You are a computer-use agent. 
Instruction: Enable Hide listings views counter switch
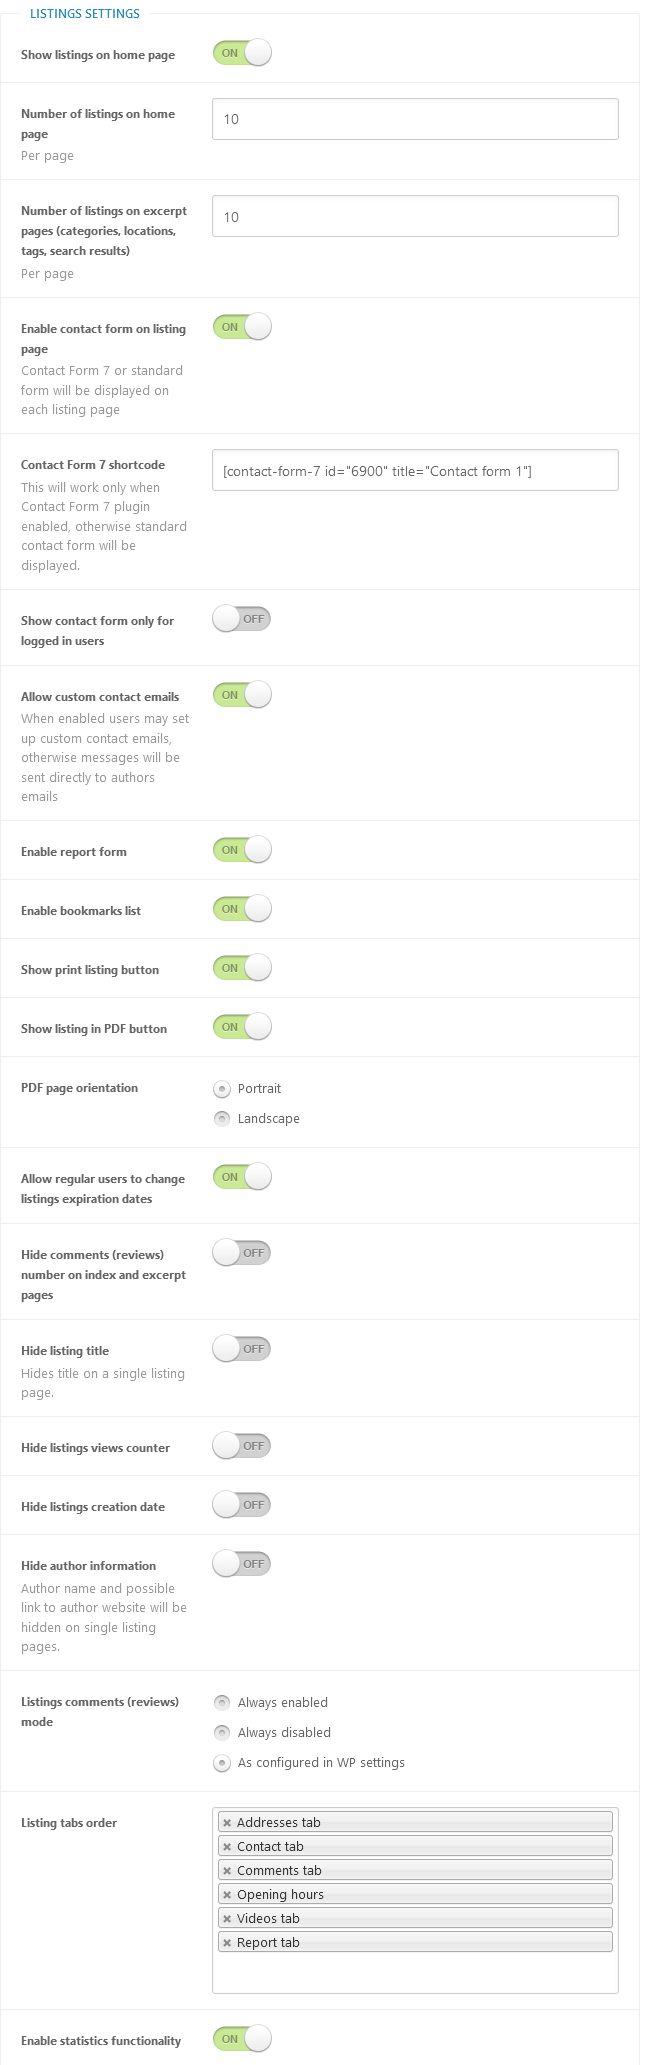(242, 1446)
